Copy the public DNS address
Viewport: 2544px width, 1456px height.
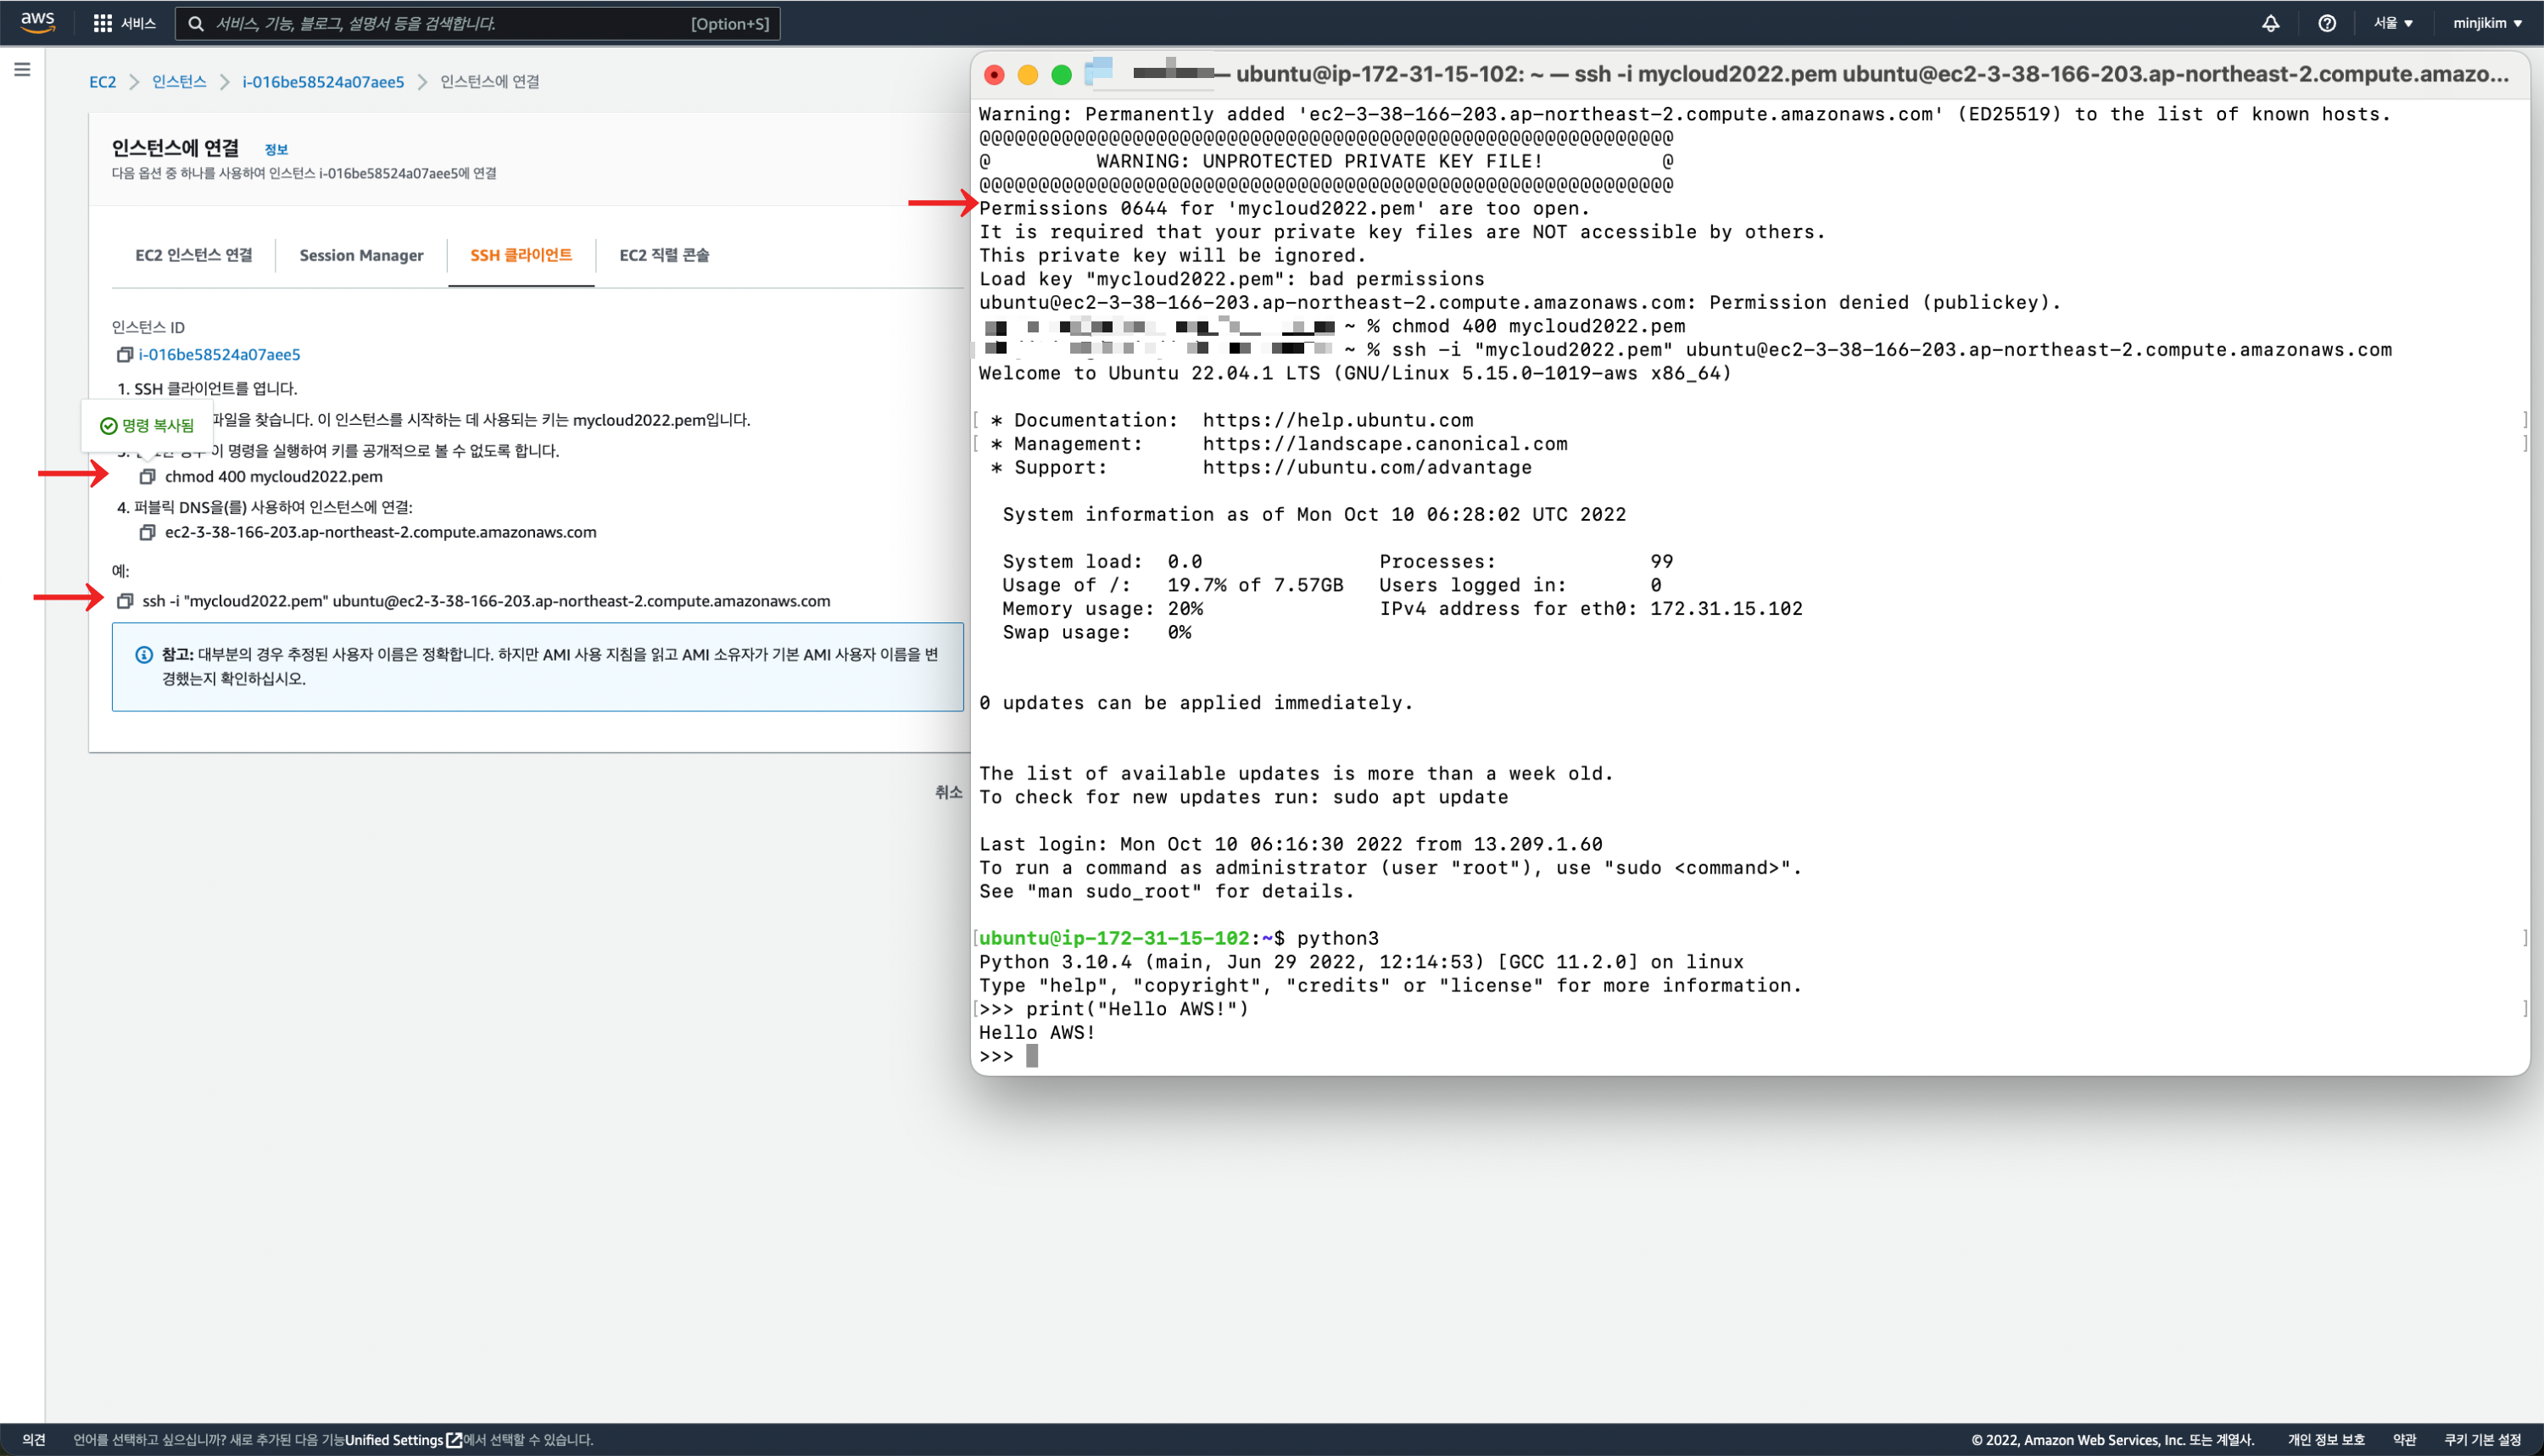[x=147, y=532]
